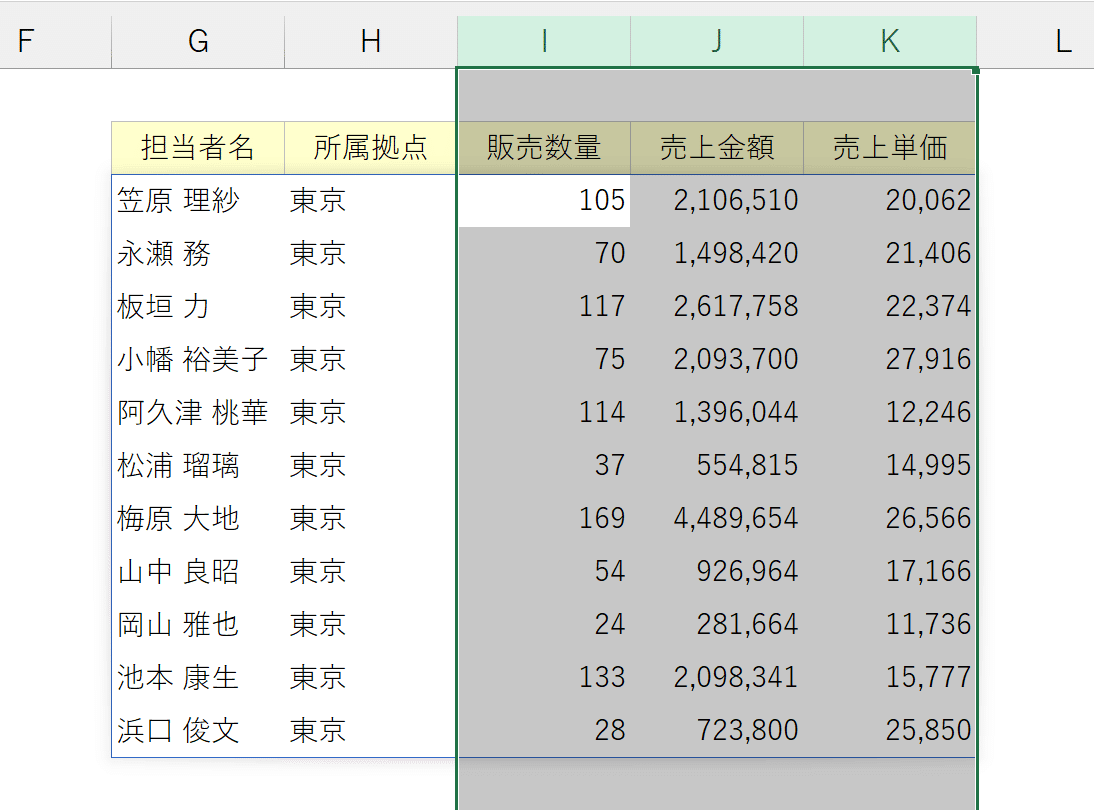
Task: Select sales quantity cell 133
Action: (544, 677)
